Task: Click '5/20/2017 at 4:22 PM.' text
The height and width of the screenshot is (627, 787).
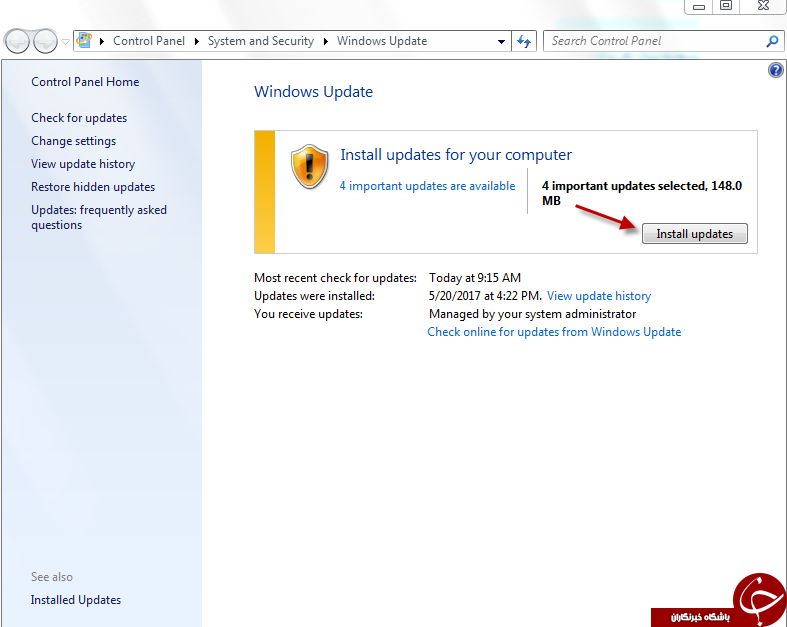Action: pos(485,296)
